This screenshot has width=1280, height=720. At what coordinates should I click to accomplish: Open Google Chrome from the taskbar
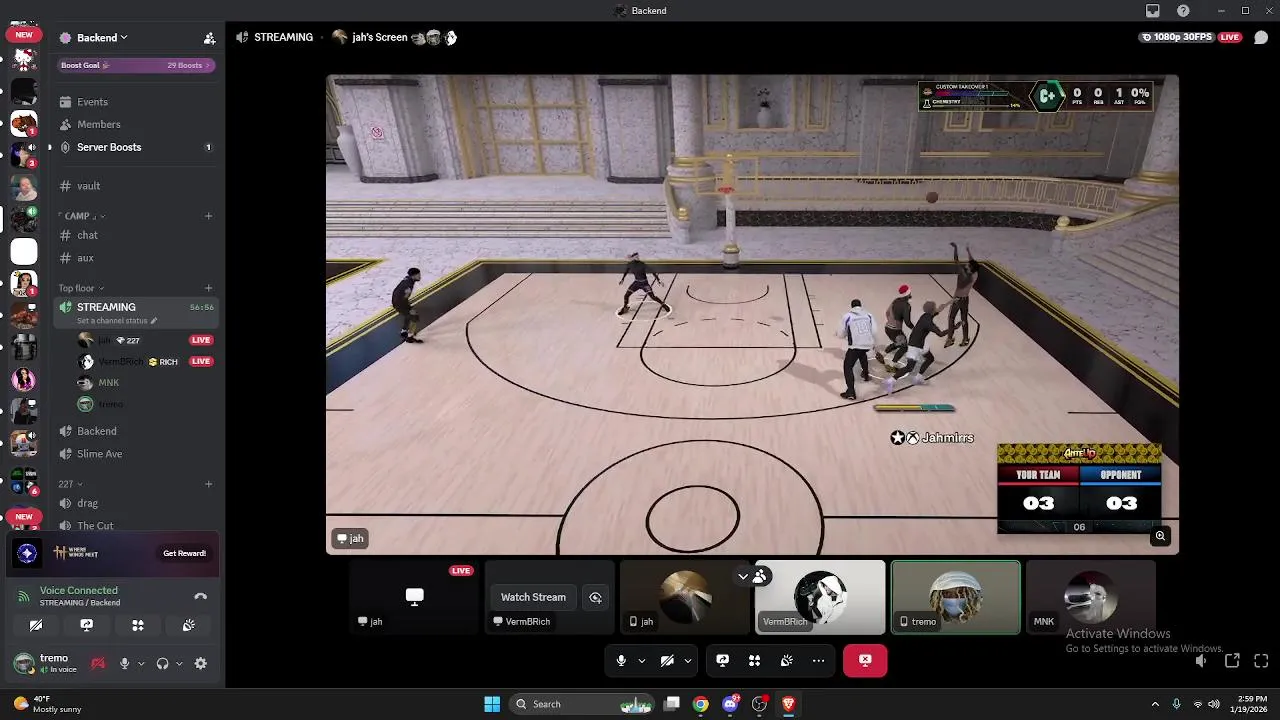click(x=701, y=704)
